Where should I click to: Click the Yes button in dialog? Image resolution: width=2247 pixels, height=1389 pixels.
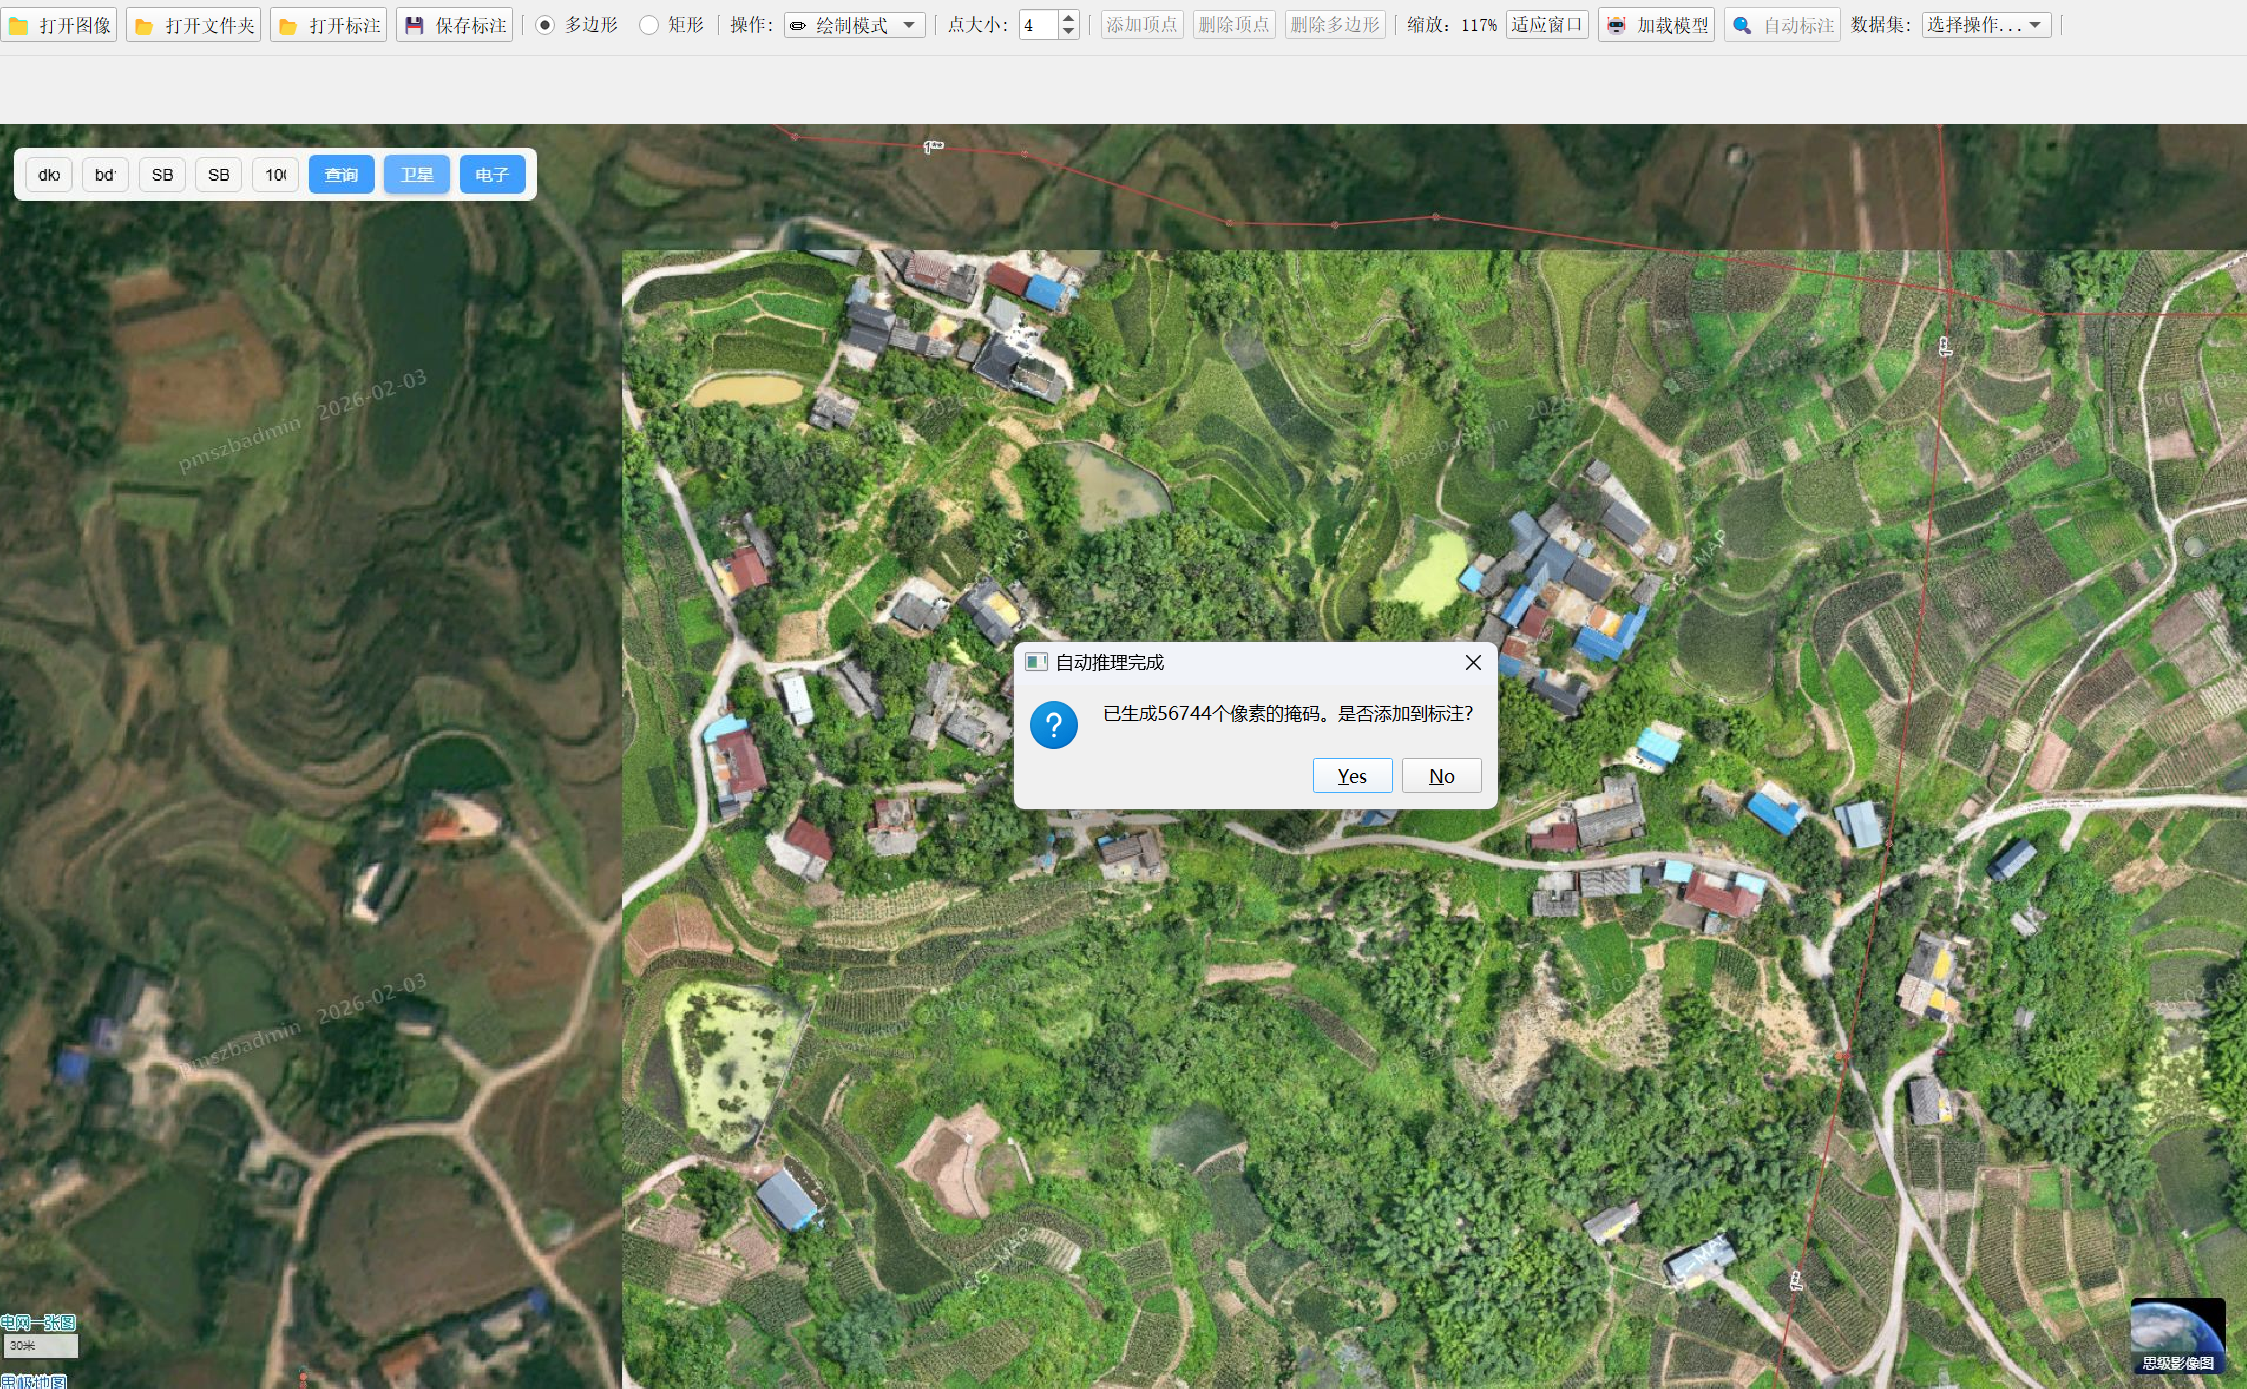point(1352,776)
